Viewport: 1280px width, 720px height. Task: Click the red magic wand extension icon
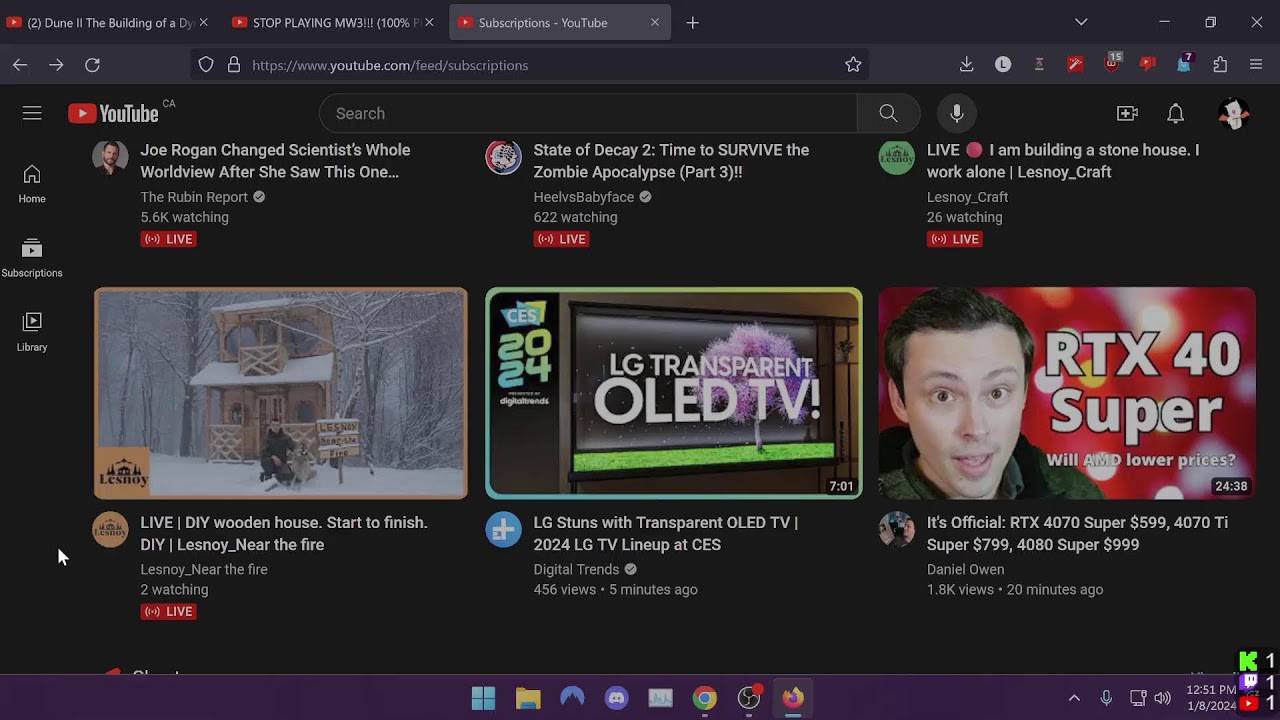click(1075, 65)
